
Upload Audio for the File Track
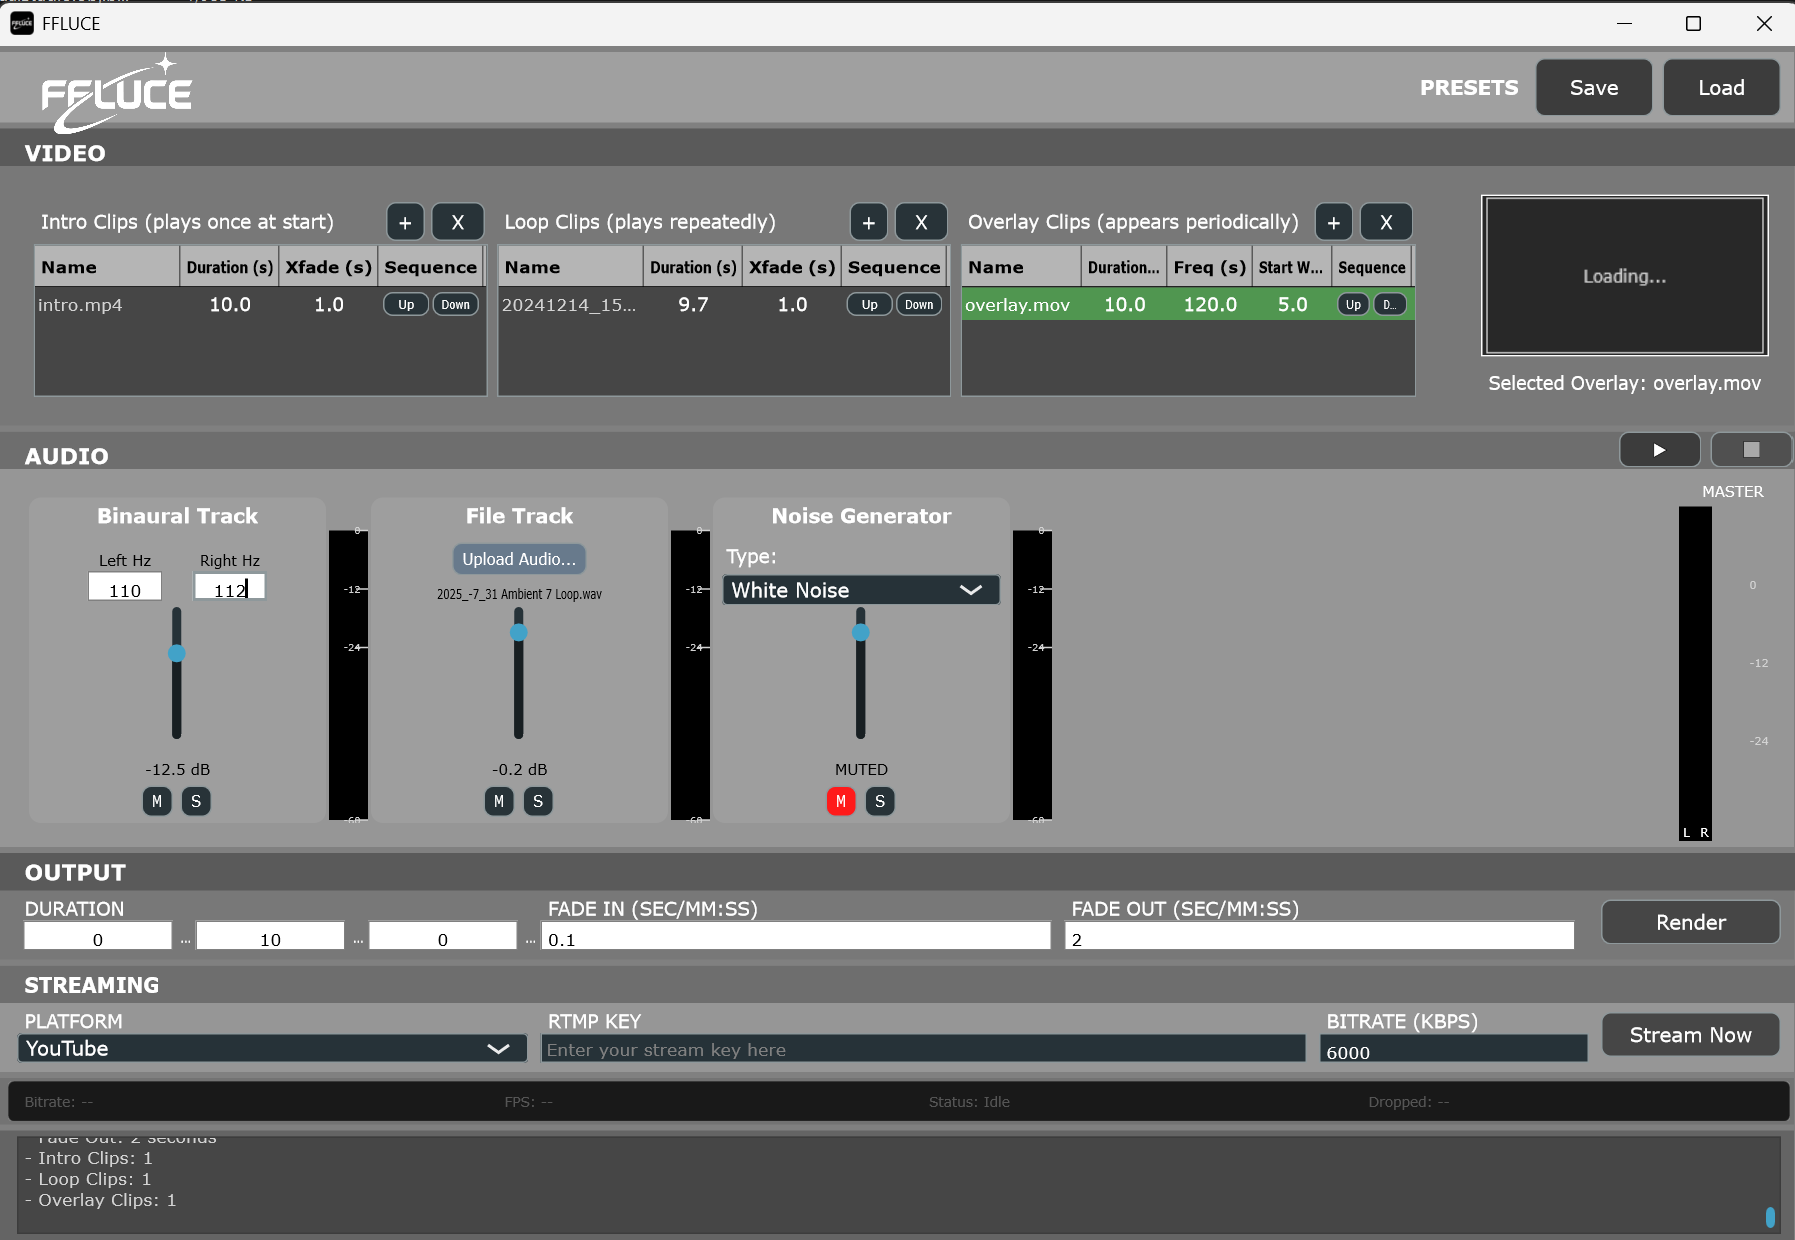point(519,559)
